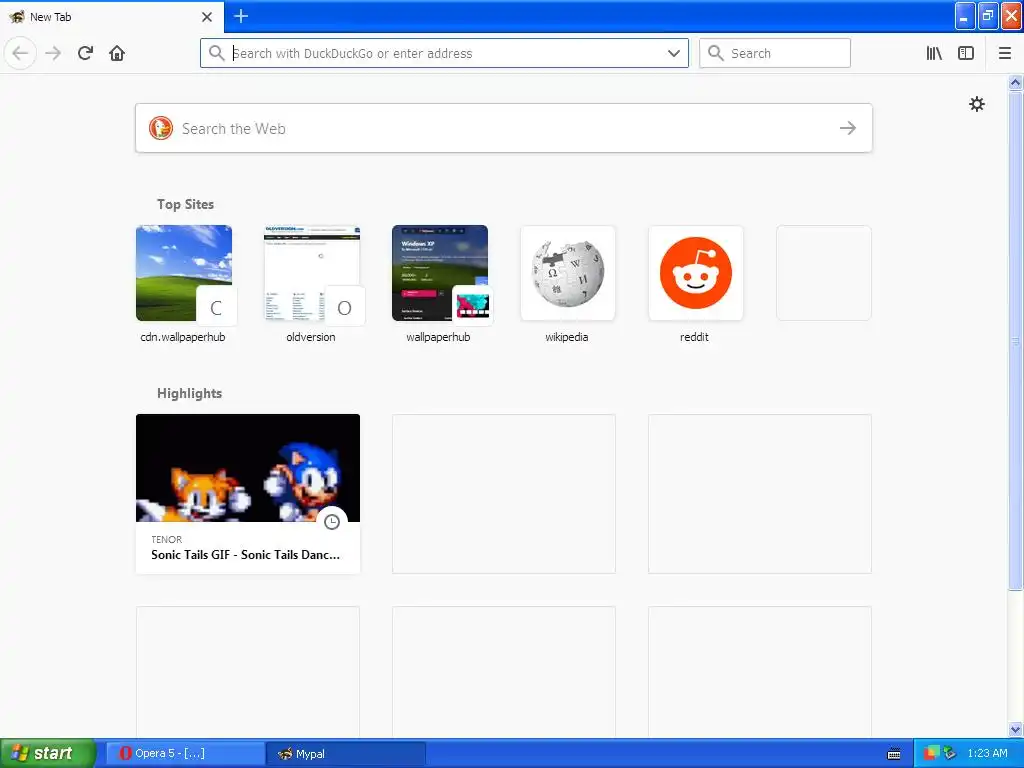This screenshot has height=768, width=1024.
Task: Click the TENOR source label
Action: pyautogui.click(x=167, y=539)
